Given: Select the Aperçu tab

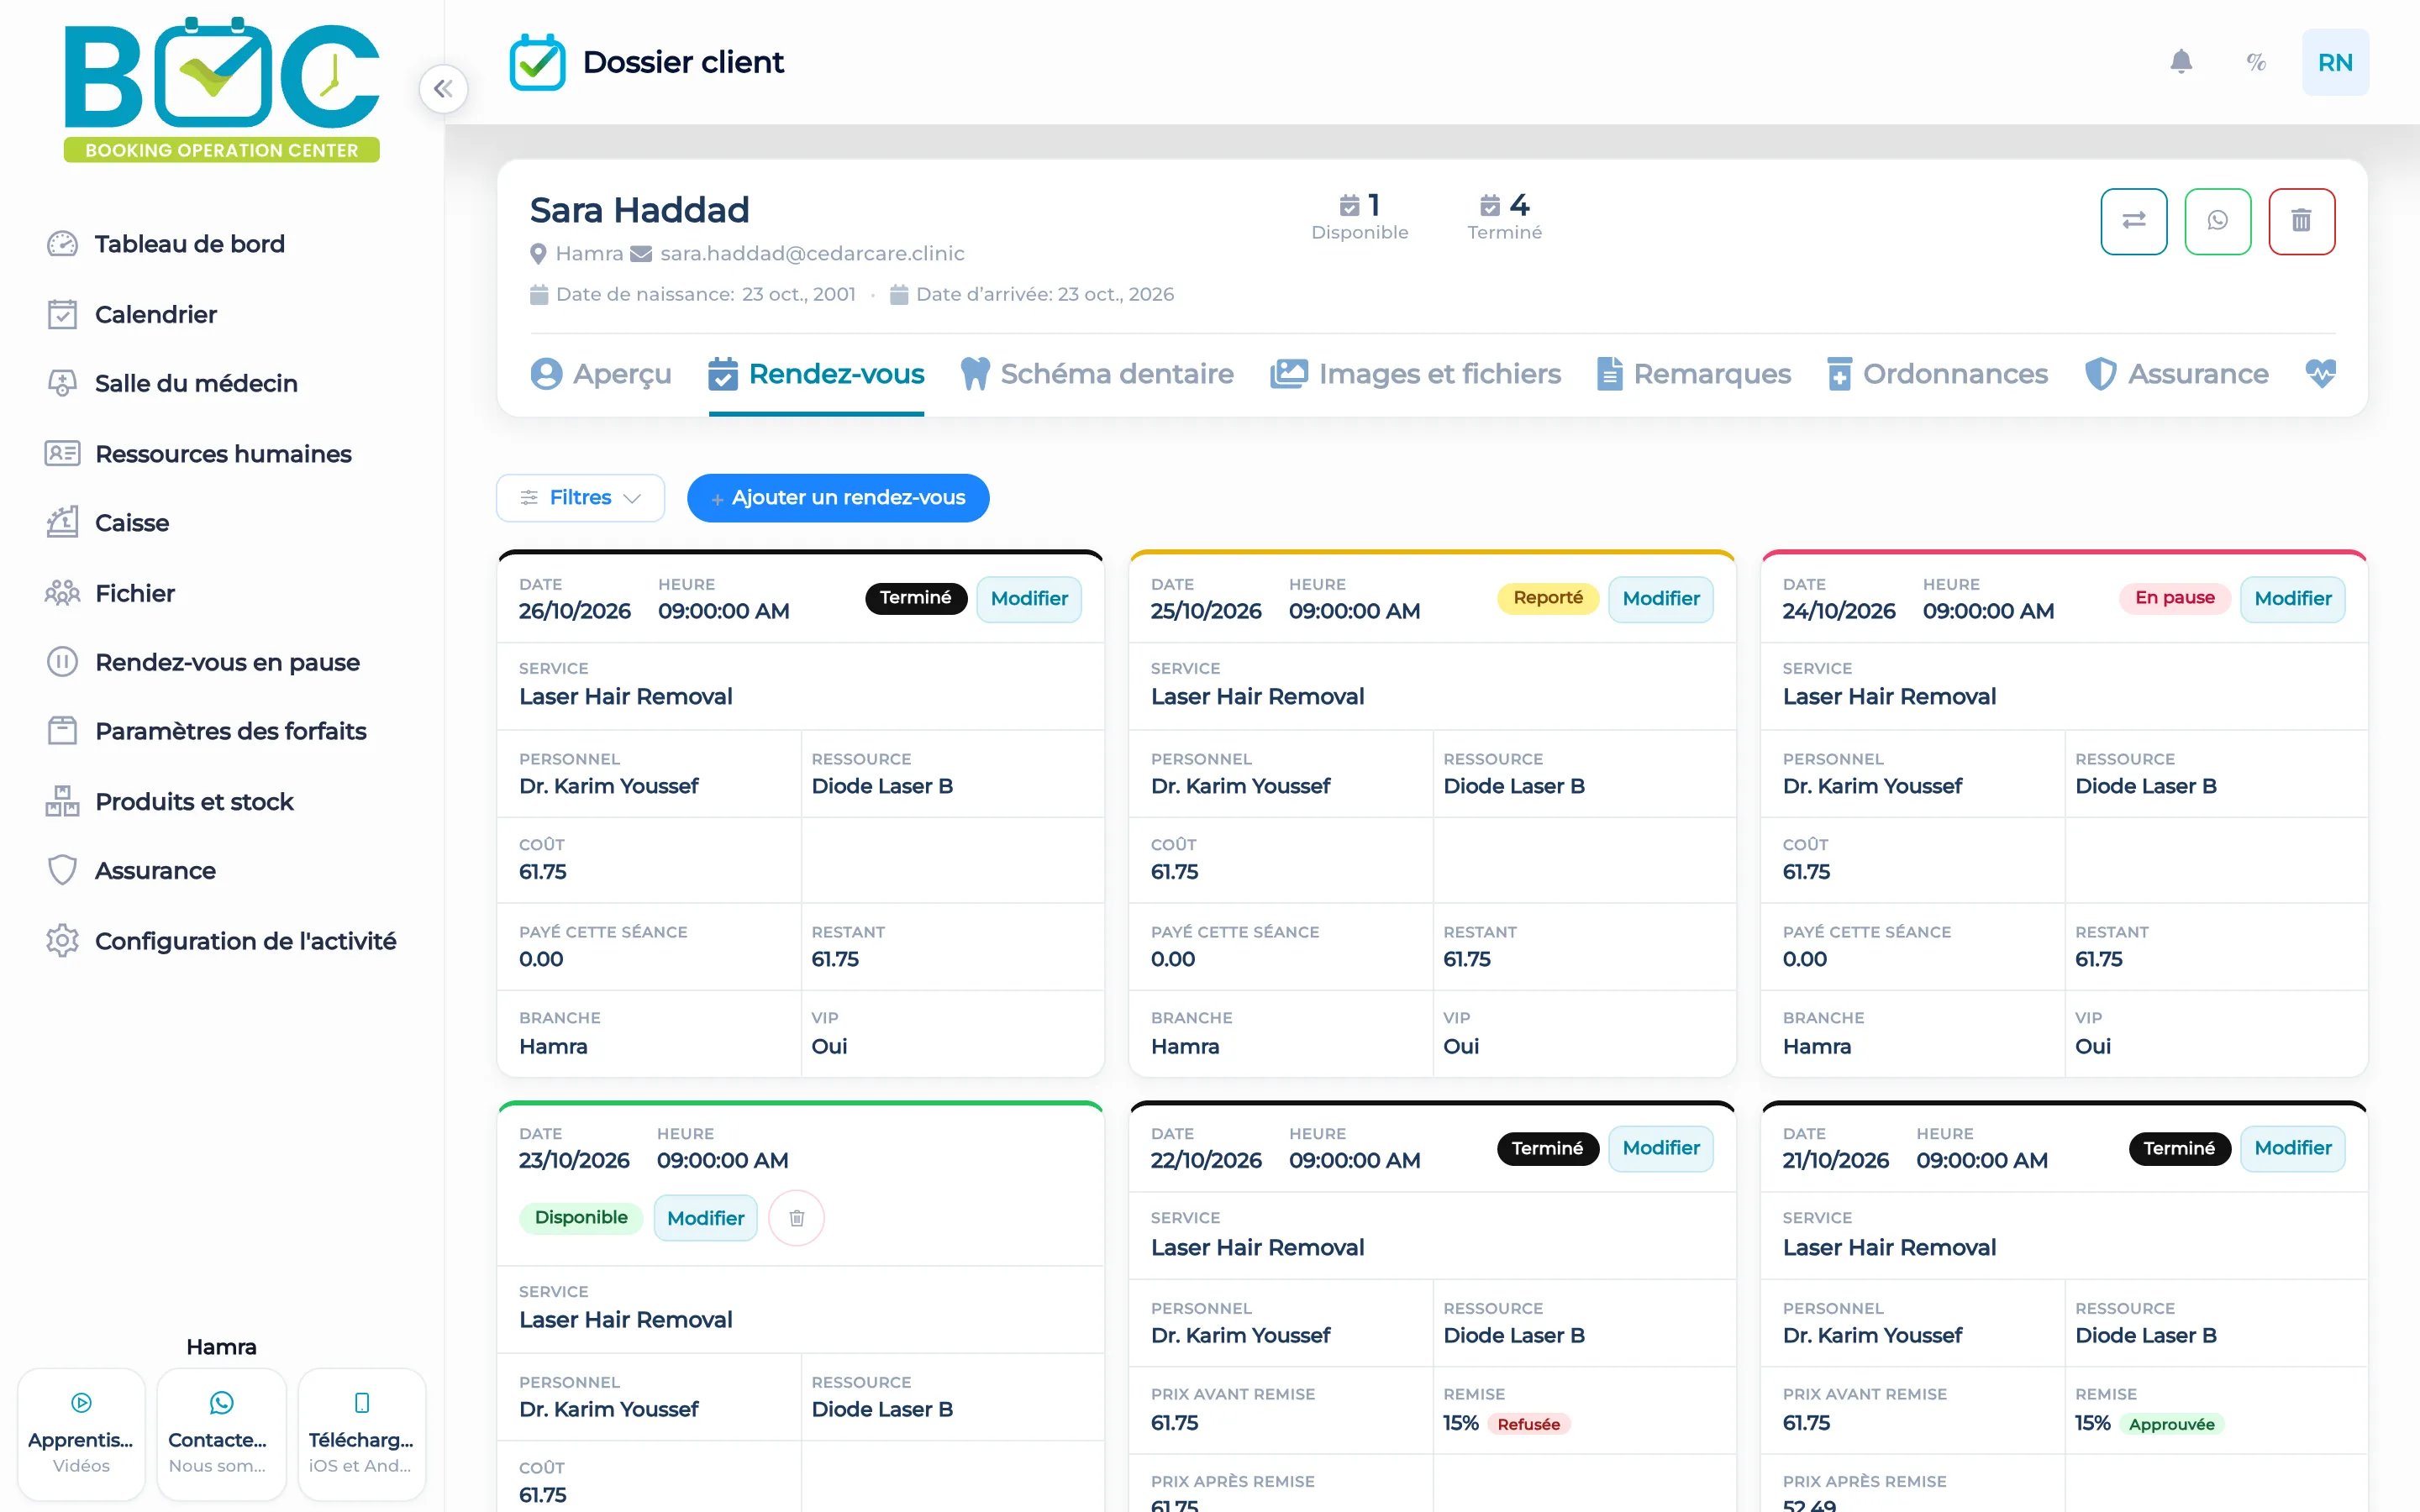Looking at the screenshot, I should (x=600, y=374).
